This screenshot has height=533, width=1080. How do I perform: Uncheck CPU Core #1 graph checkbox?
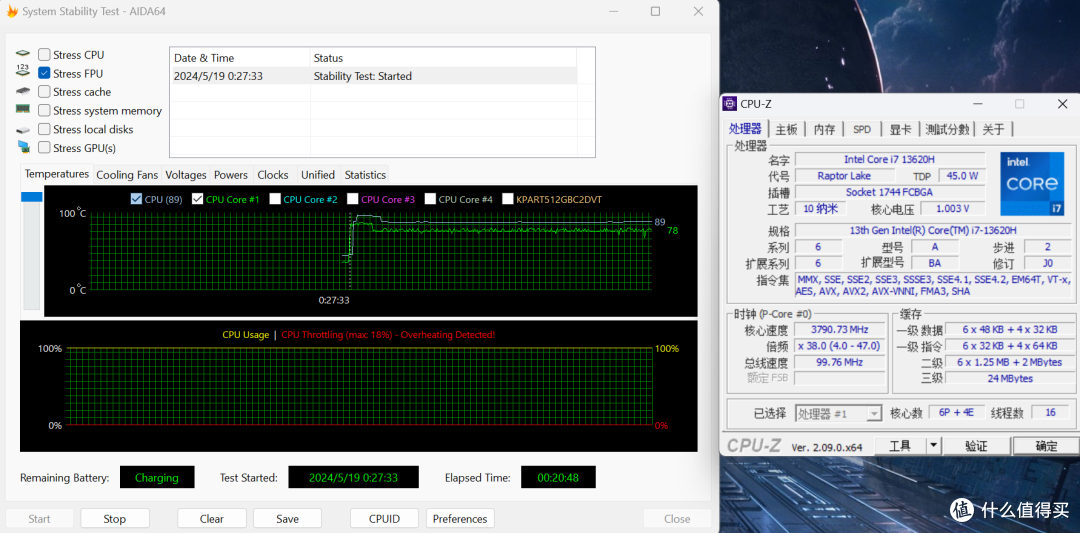197,199
